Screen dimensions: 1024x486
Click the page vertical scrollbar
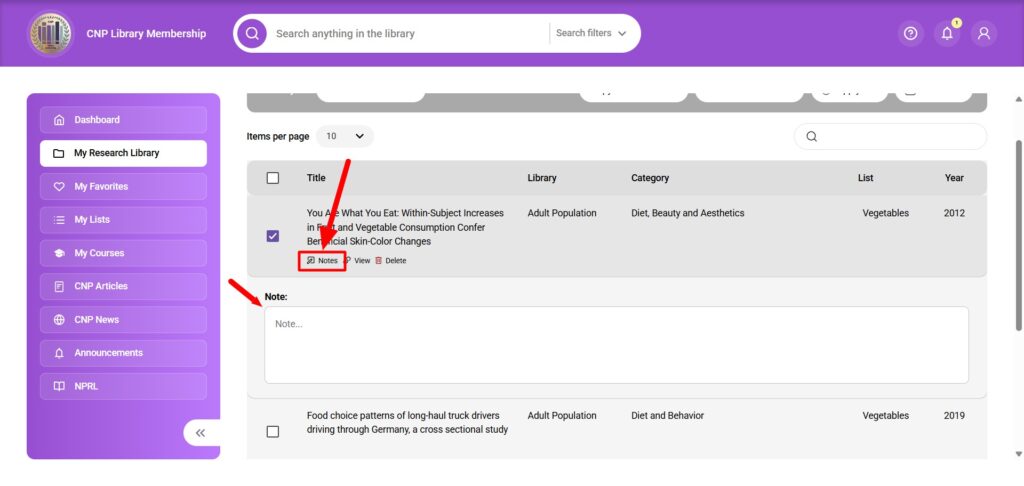(1018, 230)
